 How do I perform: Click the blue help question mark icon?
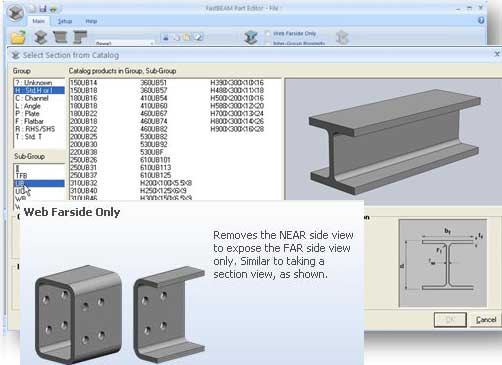click(x=481, y=20)
